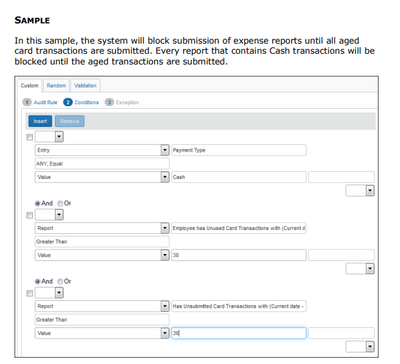Open right-parenthesis dropdown below the Cash row

(360, 191)
